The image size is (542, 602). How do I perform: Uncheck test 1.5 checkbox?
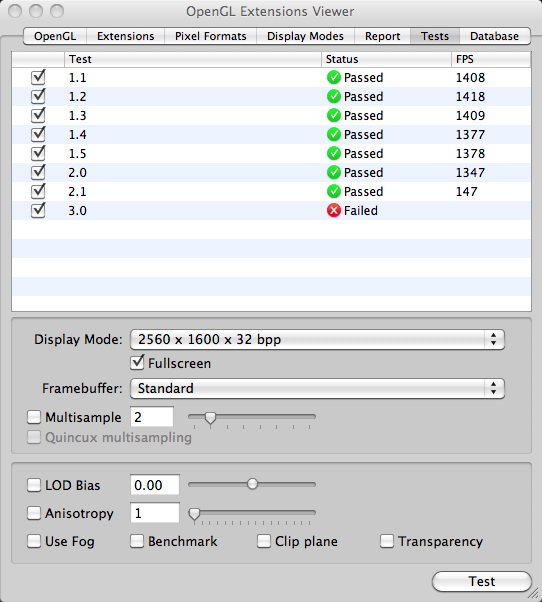(x=38, y=154)
